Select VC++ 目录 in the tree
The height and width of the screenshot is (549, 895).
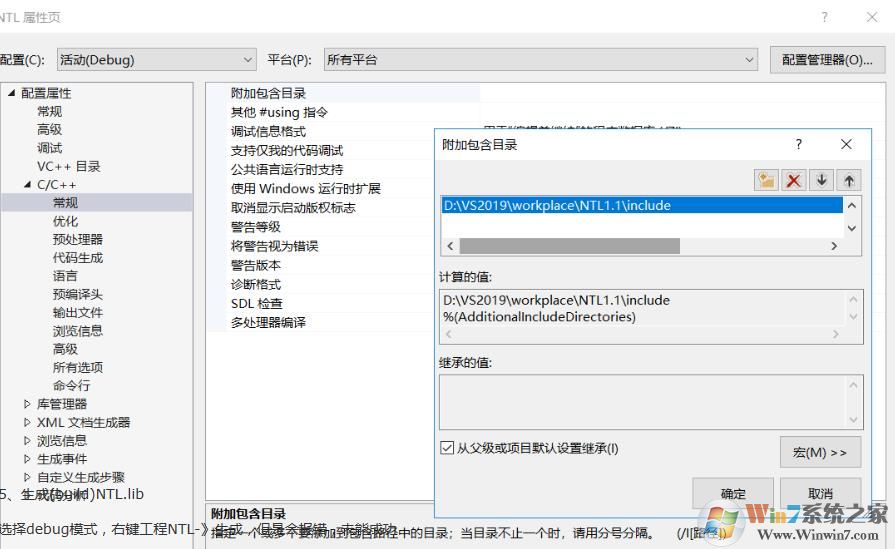click(68, 166)
